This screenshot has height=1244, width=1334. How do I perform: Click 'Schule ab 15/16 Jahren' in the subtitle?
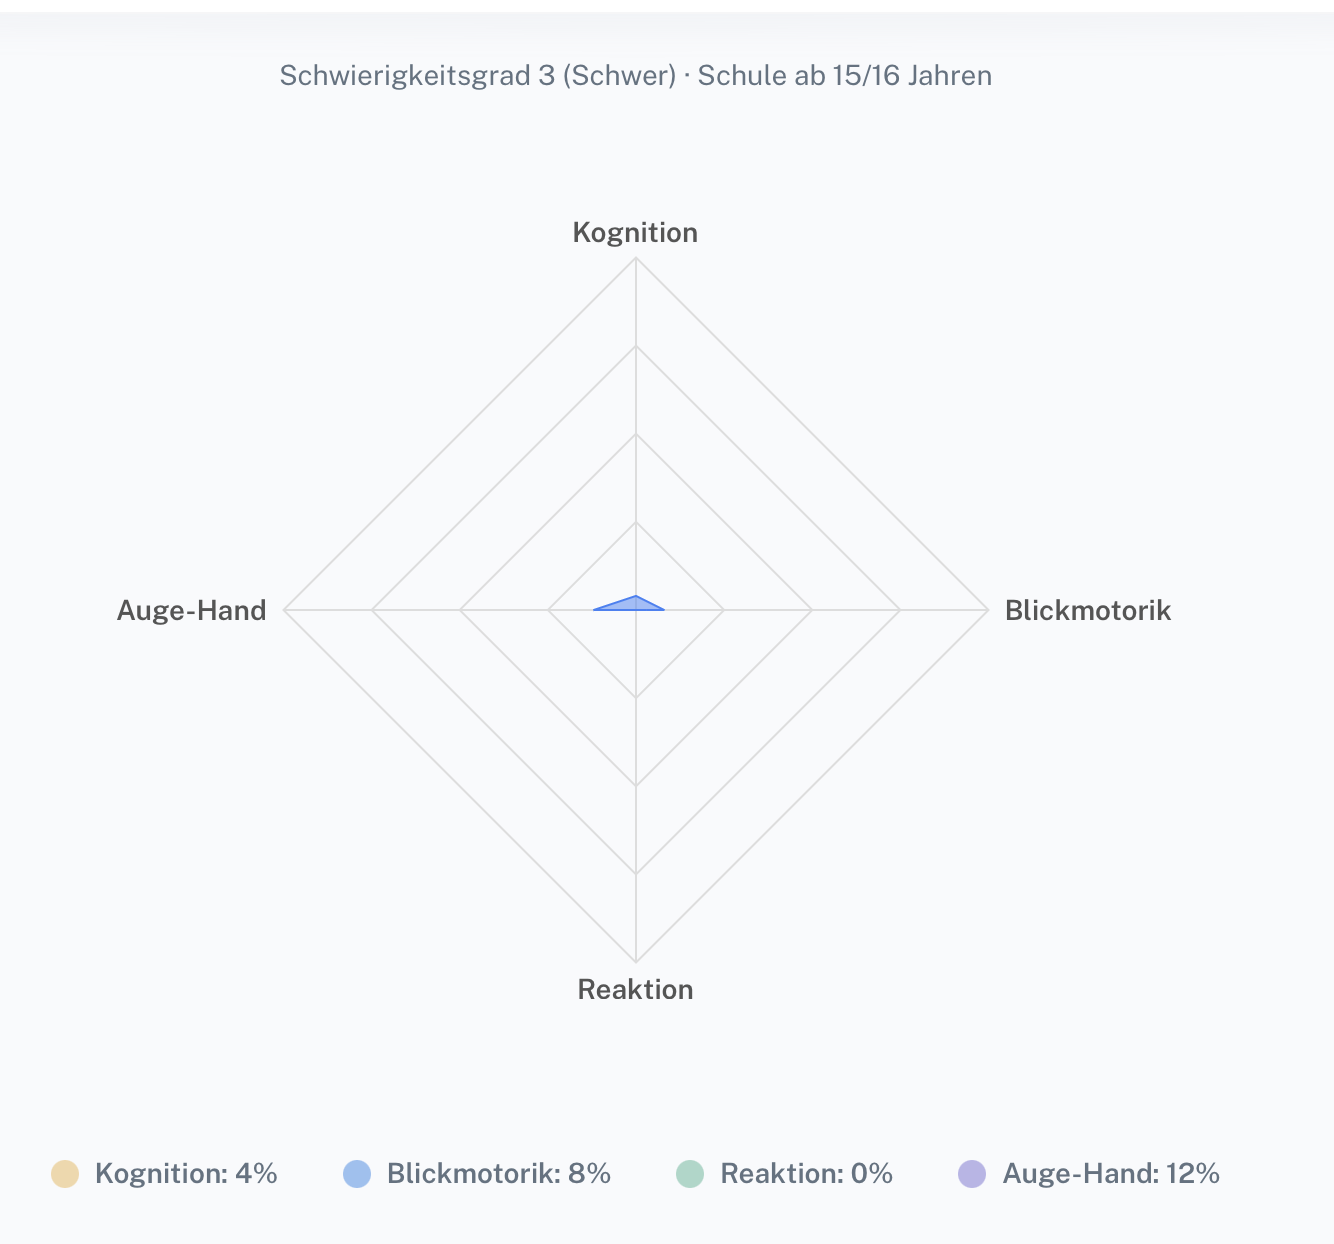pos(845,76)
